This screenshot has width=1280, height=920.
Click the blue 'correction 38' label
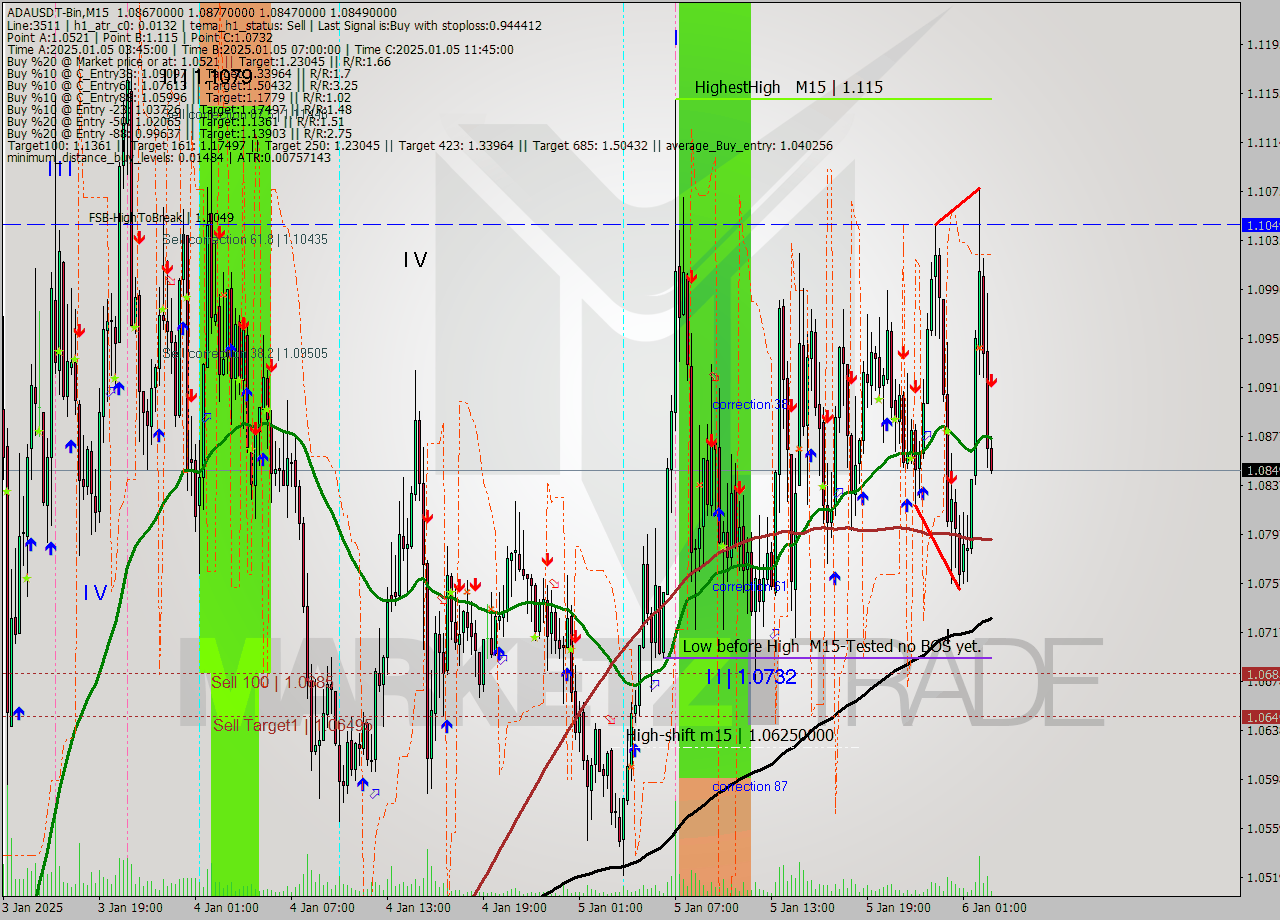(750, 405)
